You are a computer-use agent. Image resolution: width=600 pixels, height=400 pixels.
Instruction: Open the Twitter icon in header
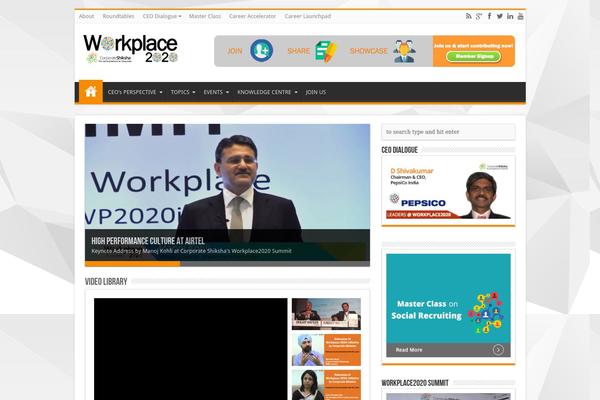pyautogui.click(x=500, y=16)
